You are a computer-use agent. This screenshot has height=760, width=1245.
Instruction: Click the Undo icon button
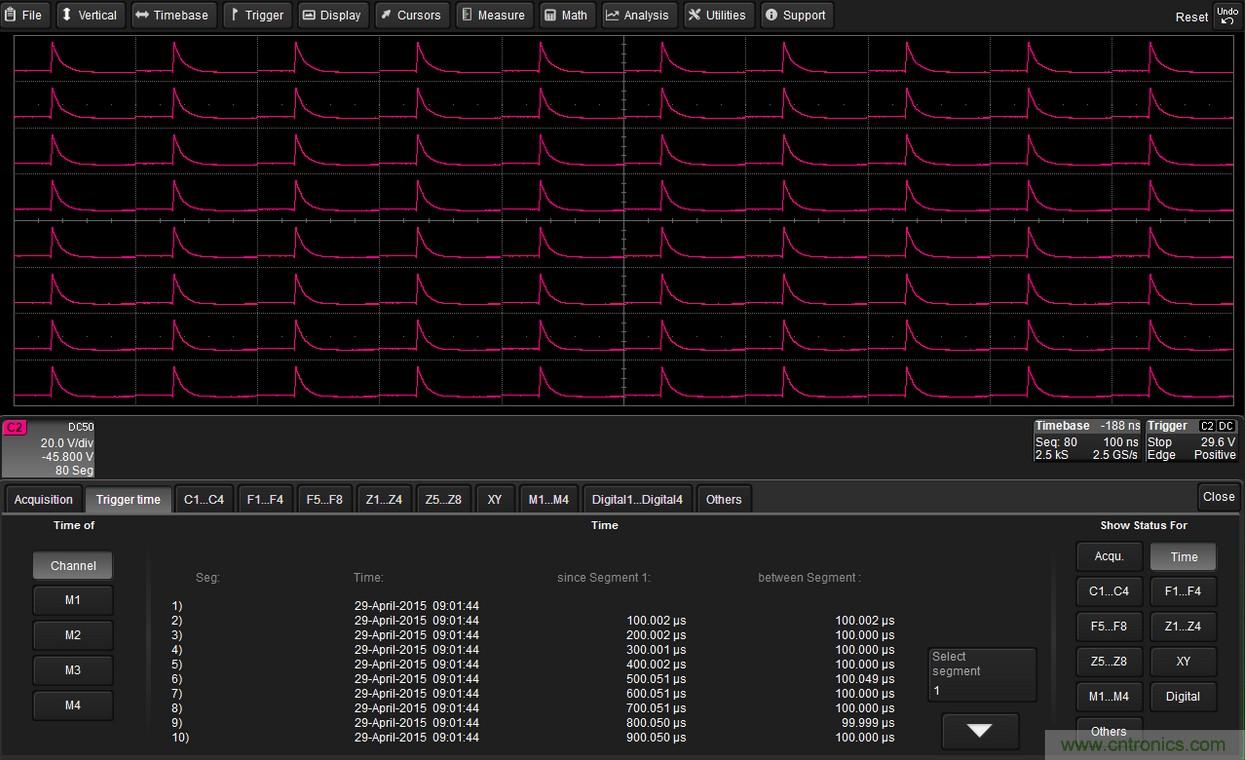click(1226, 15)
